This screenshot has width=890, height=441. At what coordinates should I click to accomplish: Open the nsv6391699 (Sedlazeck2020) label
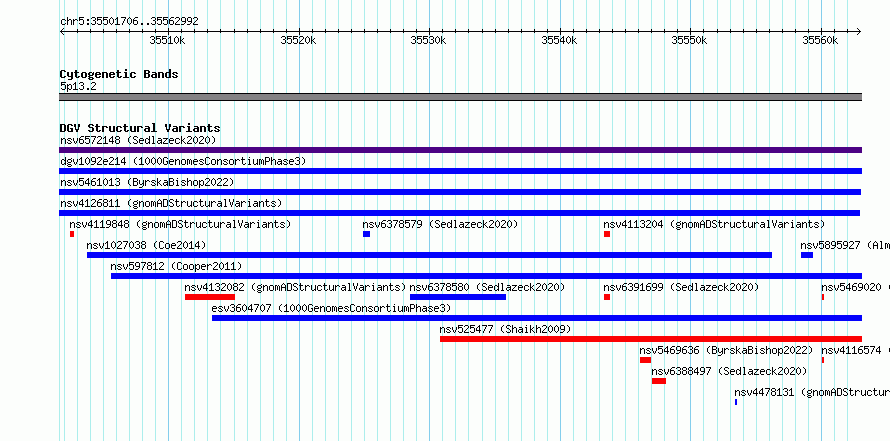[x=681, y=287]
